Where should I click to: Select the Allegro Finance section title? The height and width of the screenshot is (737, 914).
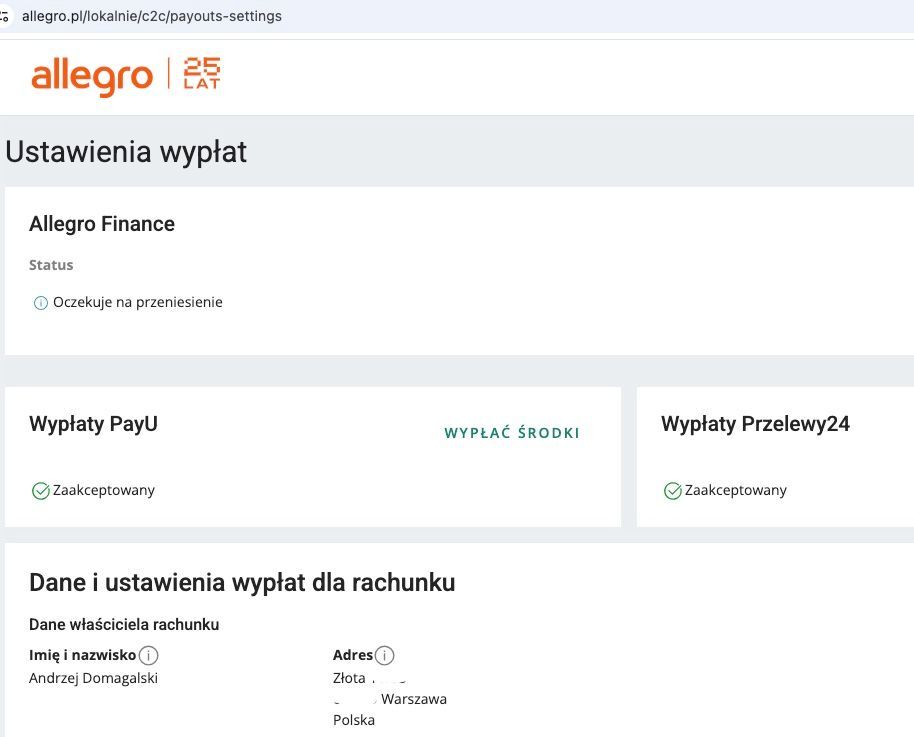click(102, 224)
